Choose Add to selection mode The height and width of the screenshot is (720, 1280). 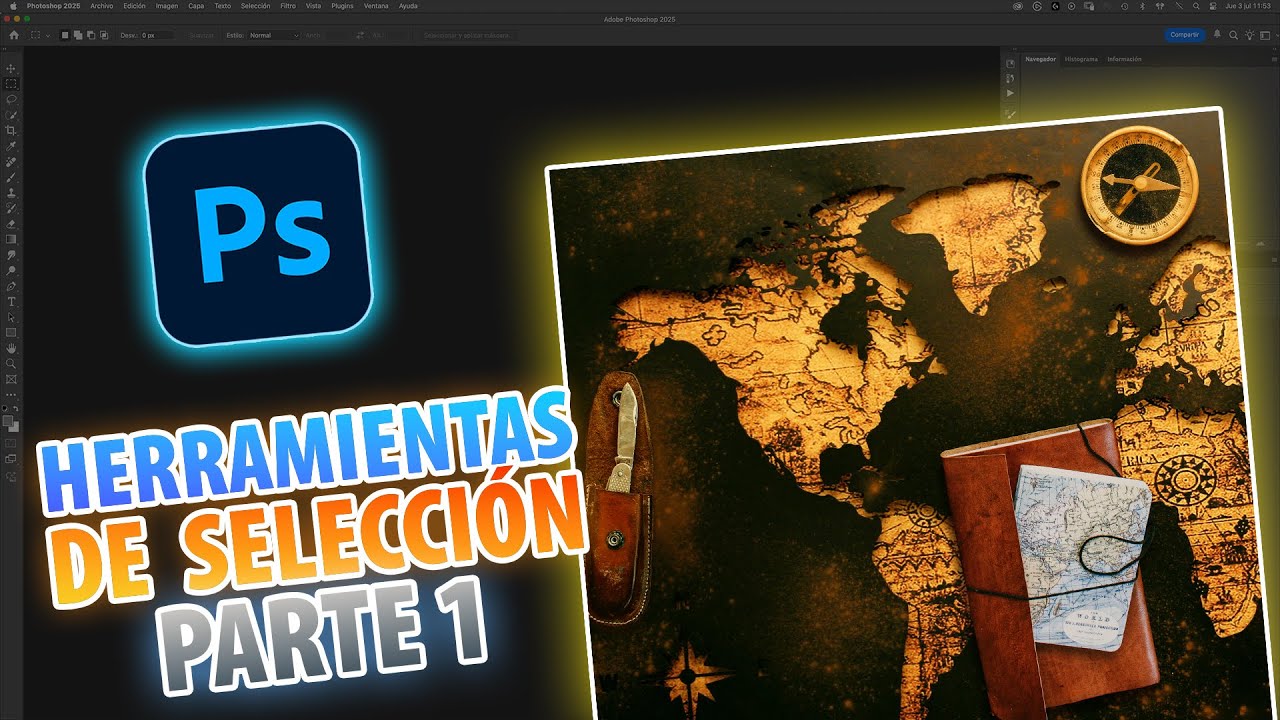(79, 35)
